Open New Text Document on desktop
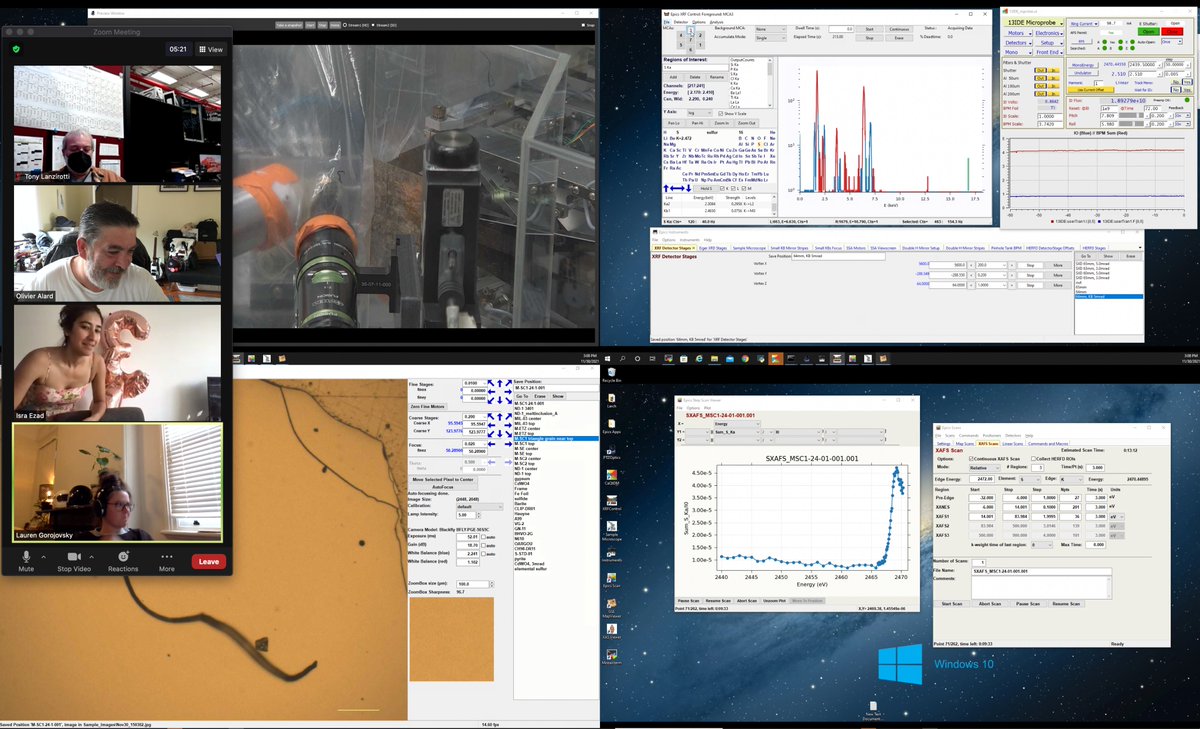 (x=874, y=710)
